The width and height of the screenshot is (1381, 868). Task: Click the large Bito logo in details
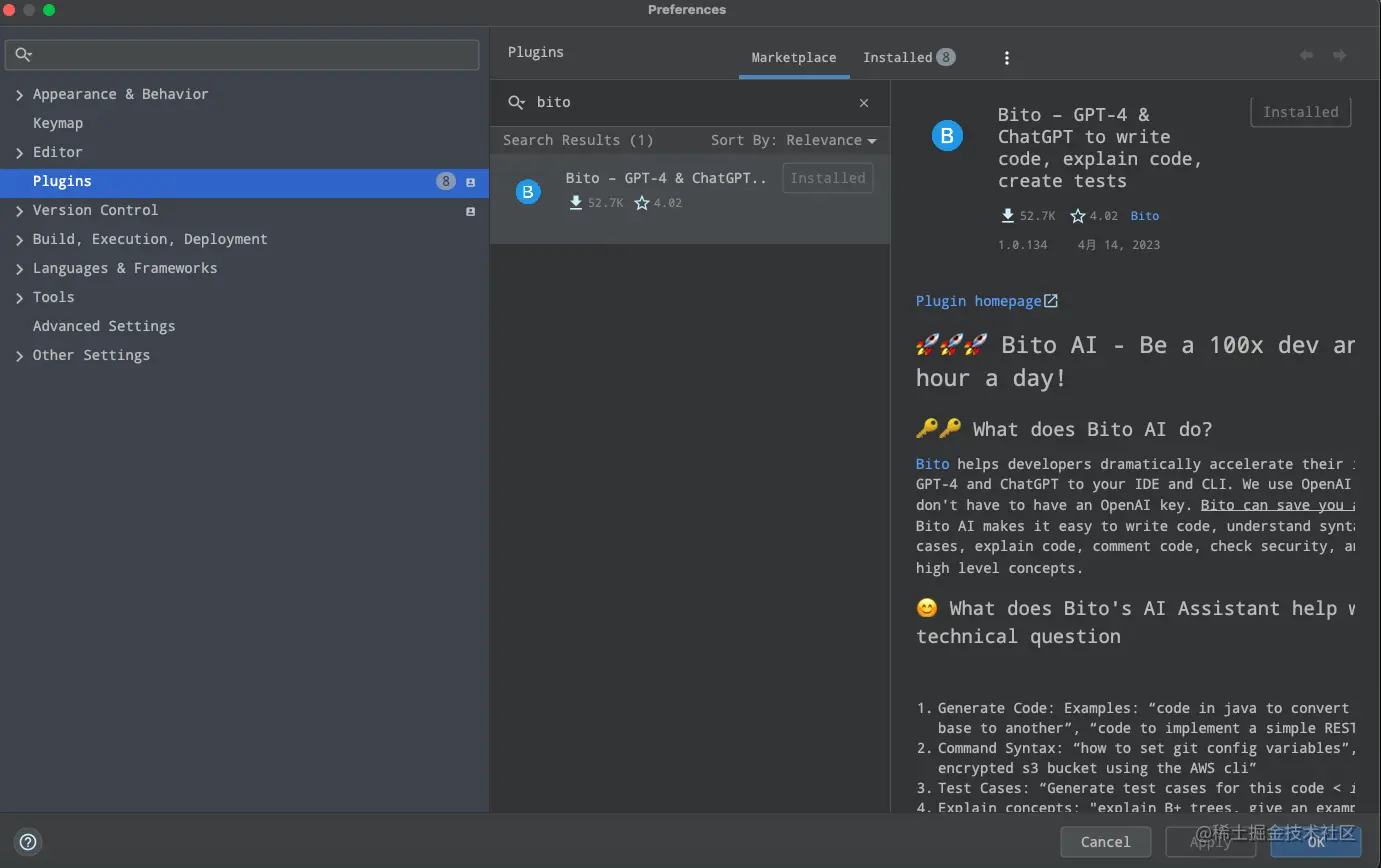947,135
